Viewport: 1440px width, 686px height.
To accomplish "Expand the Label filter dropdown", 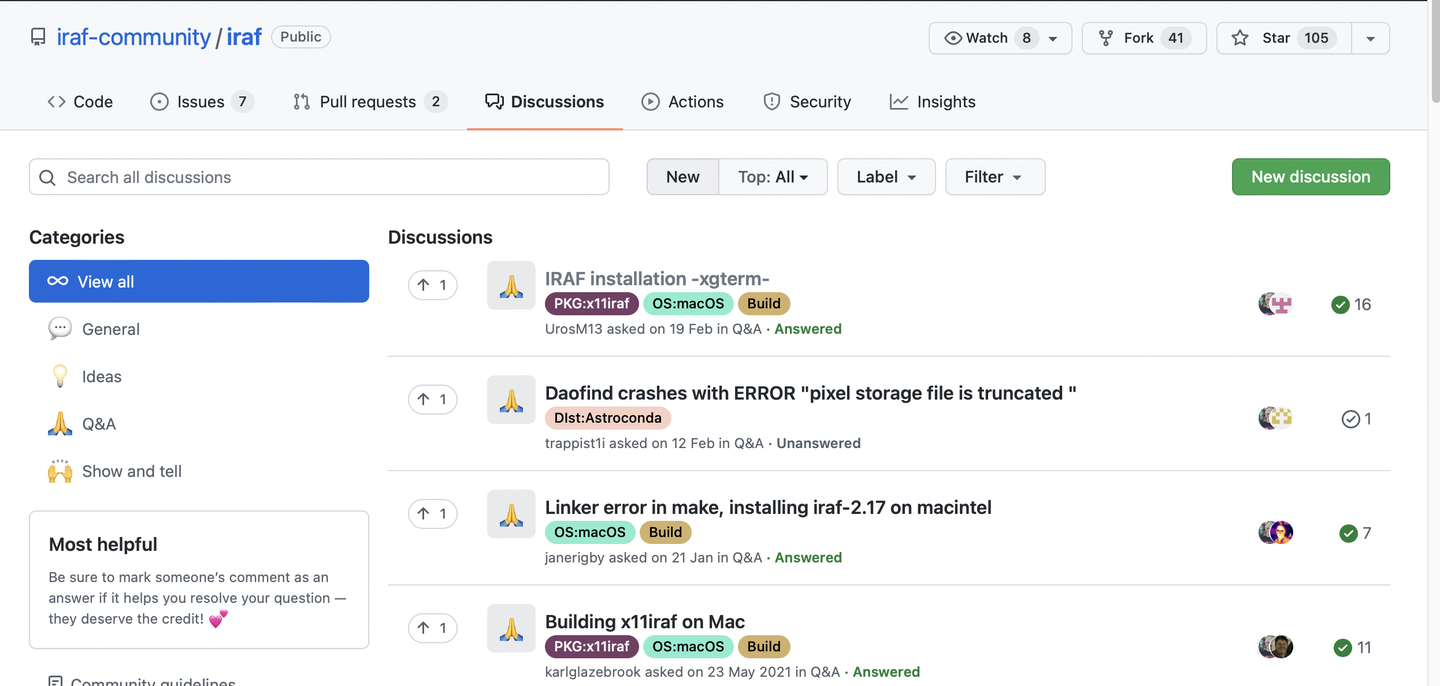I will 886,177.
